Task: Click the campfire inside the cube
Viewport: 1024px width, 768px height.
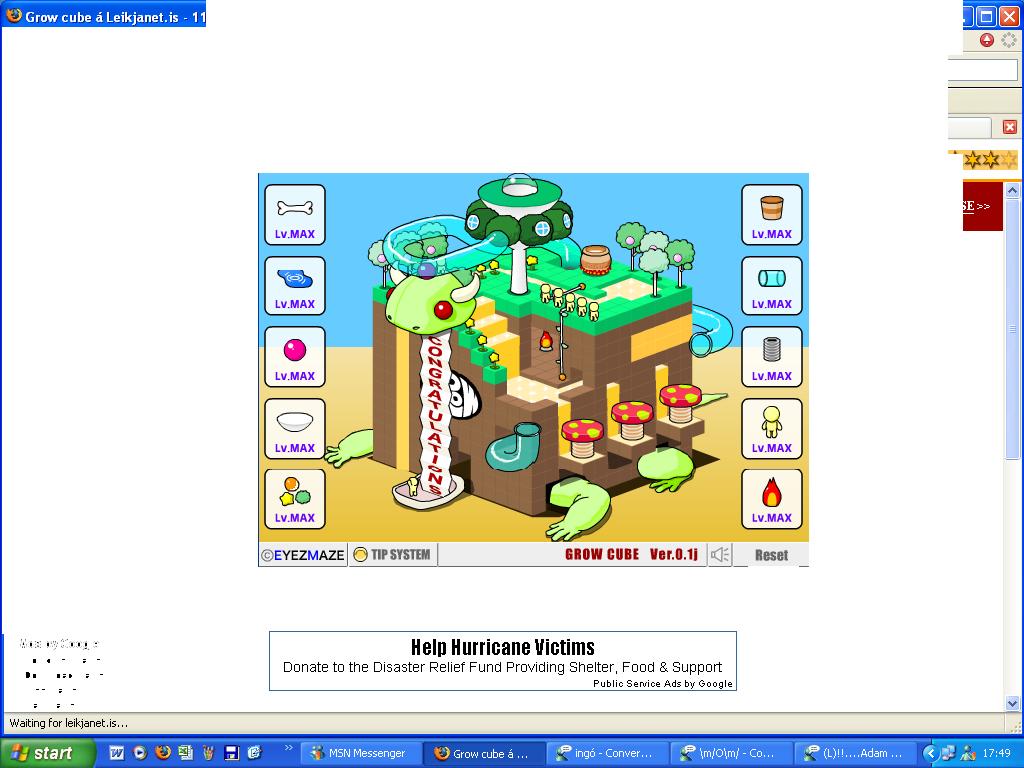Action: click(x=546, y=340)
